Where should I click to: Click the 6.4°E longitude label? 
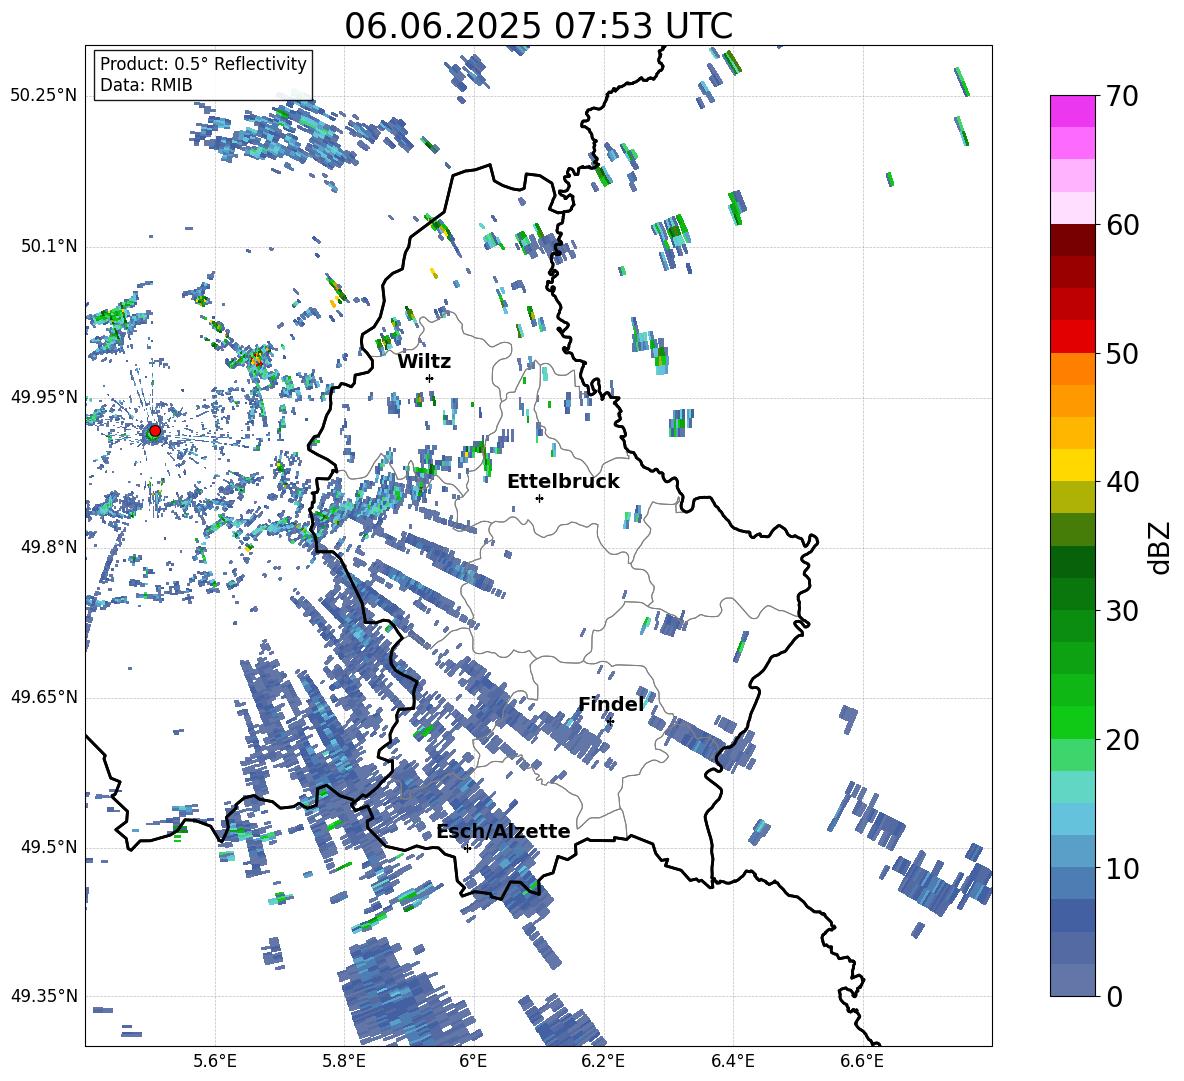click(732, 1061)
